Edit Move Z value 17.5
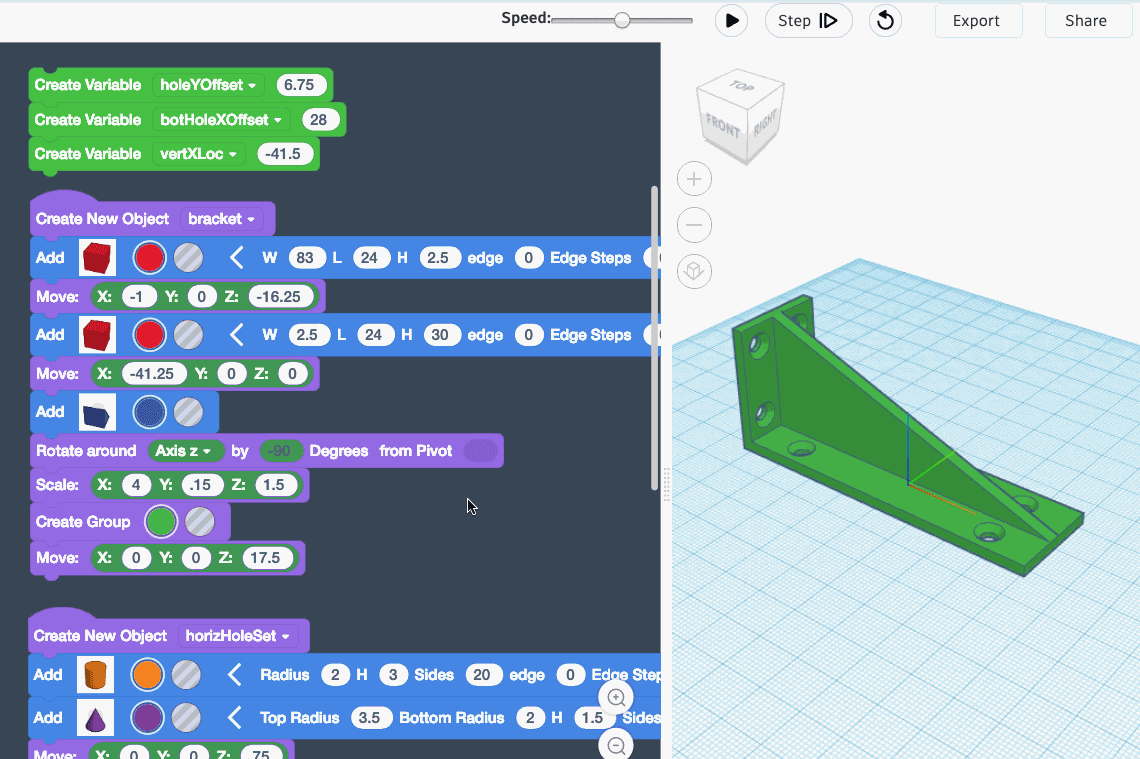Image resolution: width=1140 pixels, height=759 pixels. [265, 558]
